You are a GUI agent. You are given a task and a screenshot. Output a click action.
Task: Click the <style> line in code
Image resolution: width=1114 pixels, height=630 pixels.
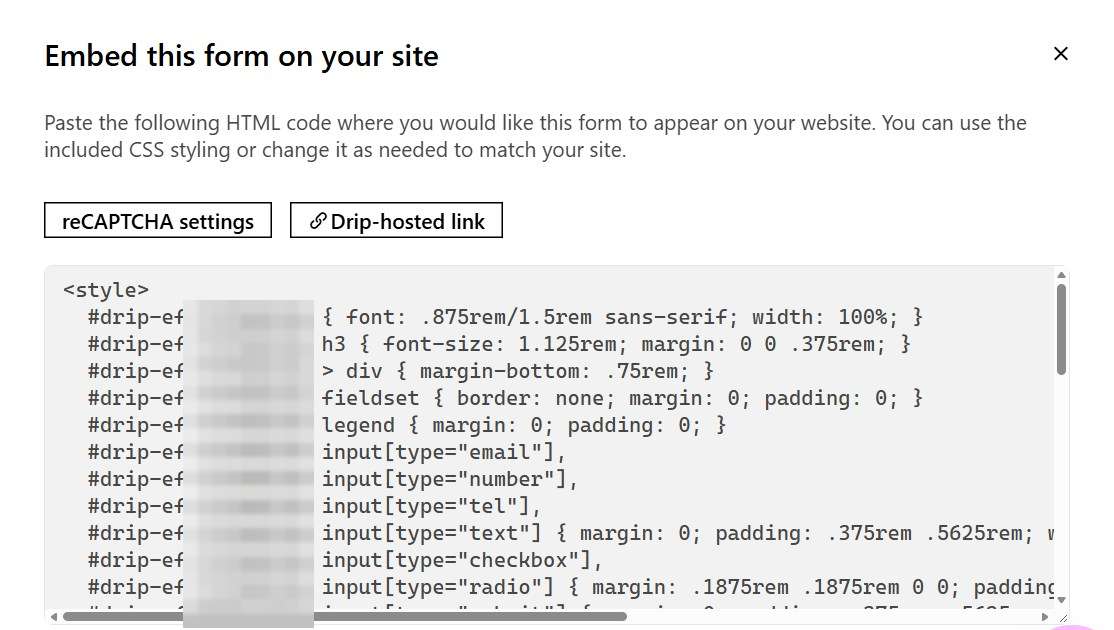[x=106, y=290]
